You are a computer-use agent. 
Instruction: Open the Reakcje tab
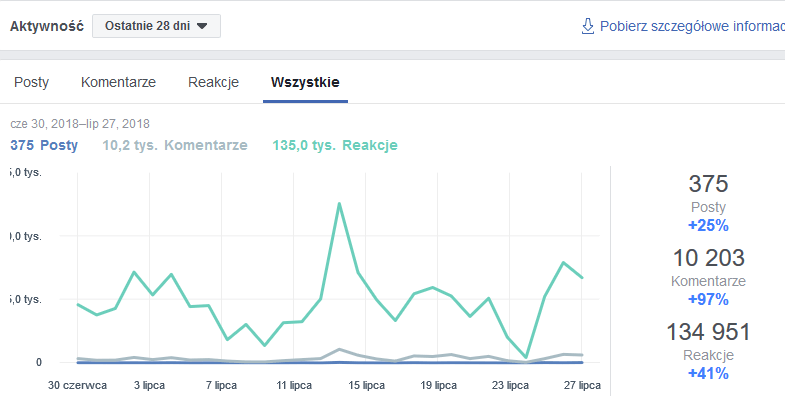(x=213, y=82)
